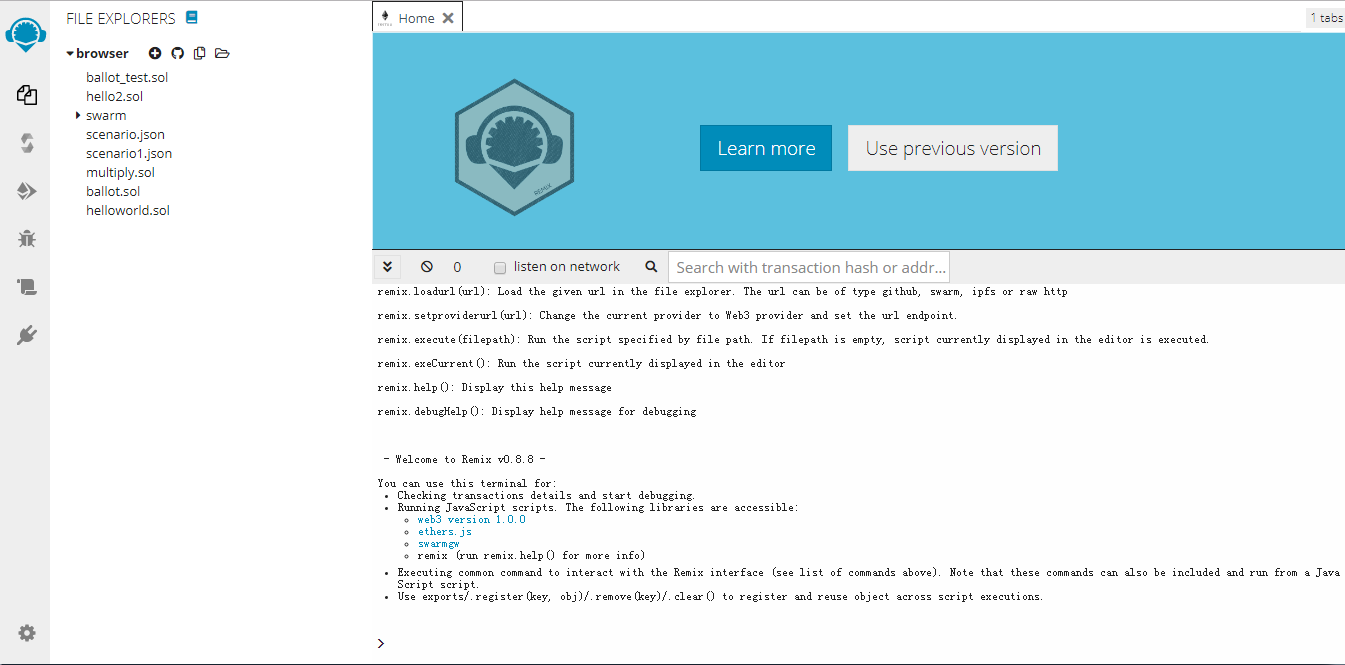
Task: Open the Plugin manager plug icon
Action: coord(27,335)
